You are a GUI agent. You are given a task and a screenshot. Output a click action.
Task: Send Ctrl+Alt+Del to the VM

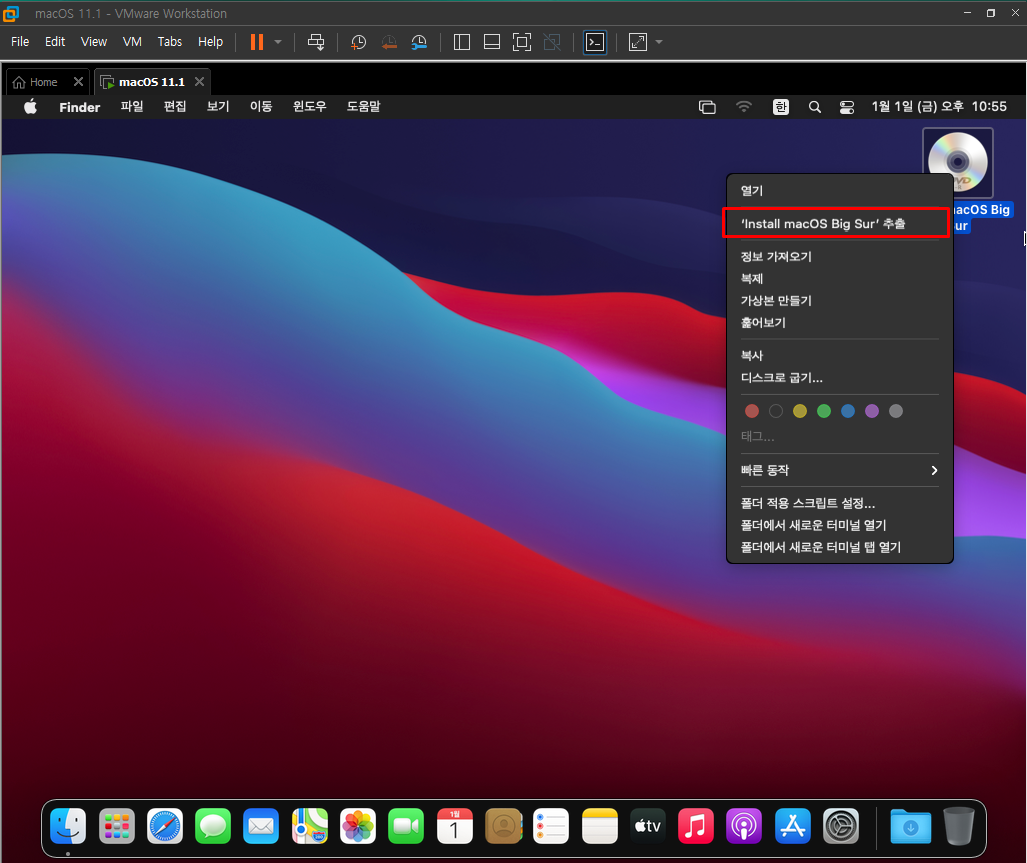coord(316,42)
